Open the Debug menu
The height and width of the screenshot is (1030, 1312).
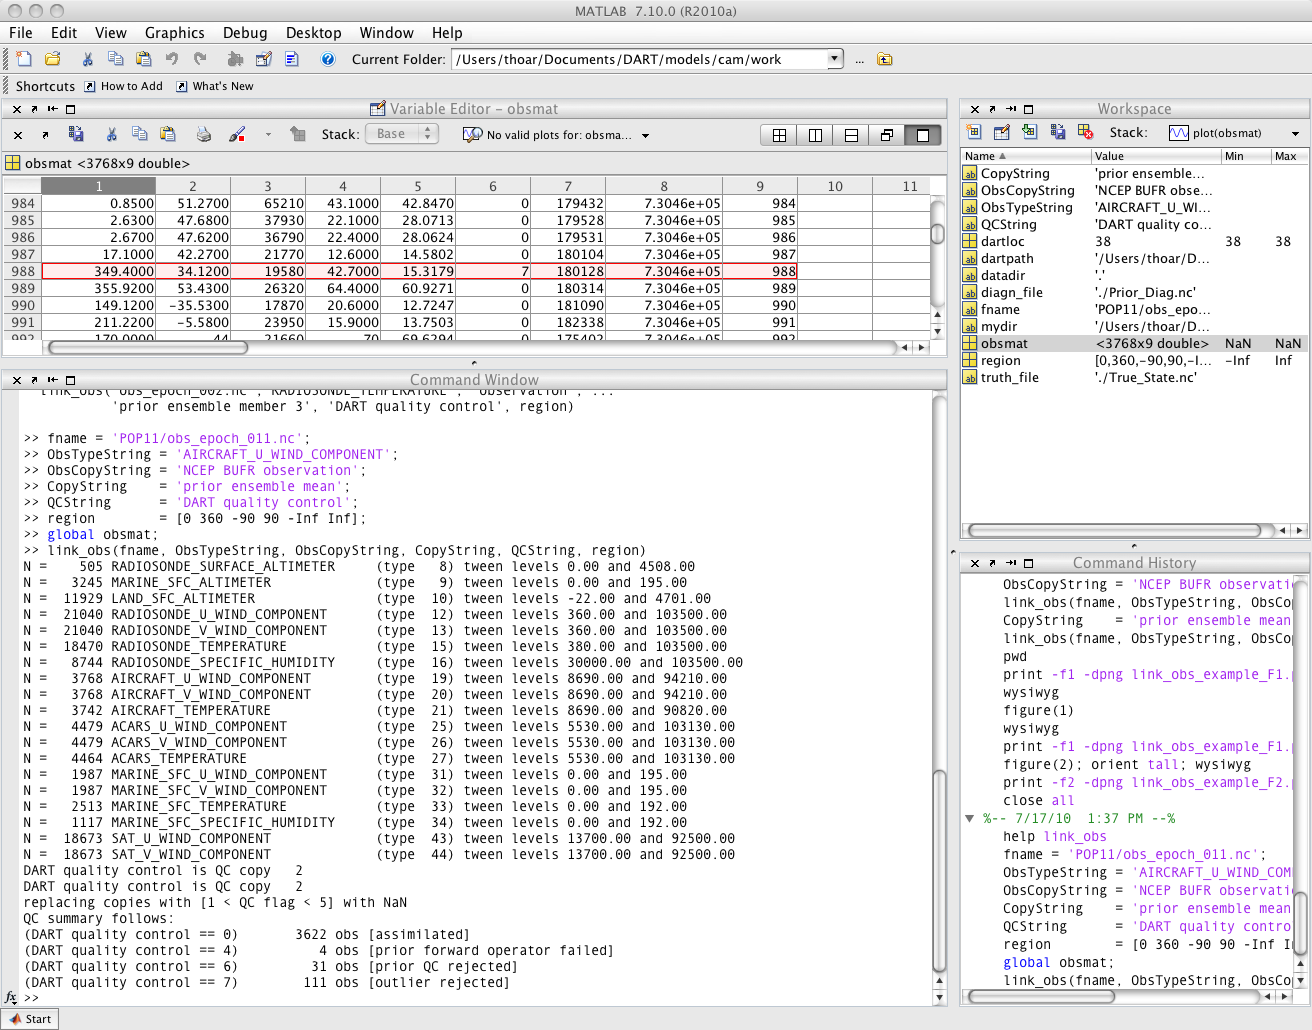[245, 32]
